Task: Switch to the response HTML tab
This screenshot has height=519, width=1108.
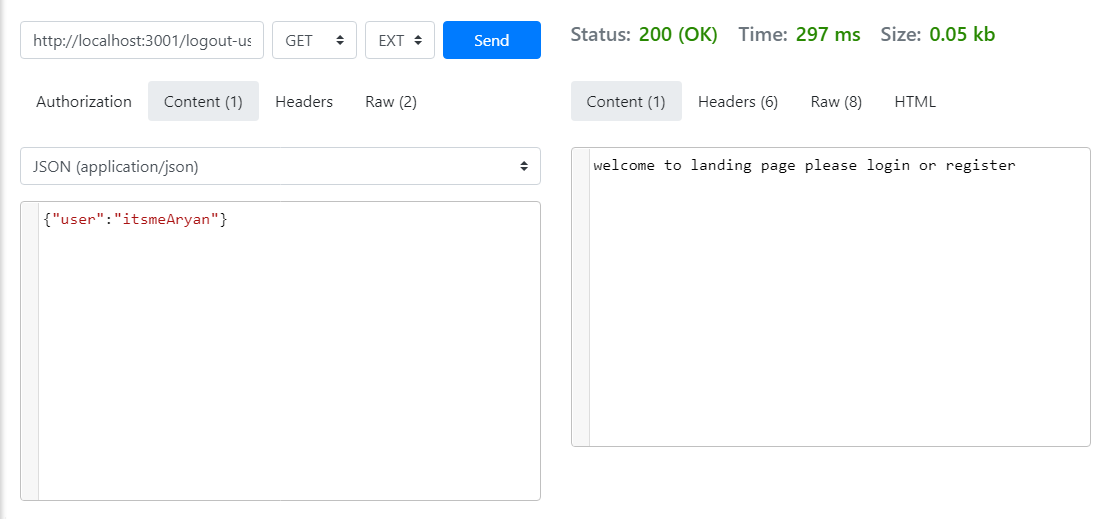Action: [x=915, y=101]
